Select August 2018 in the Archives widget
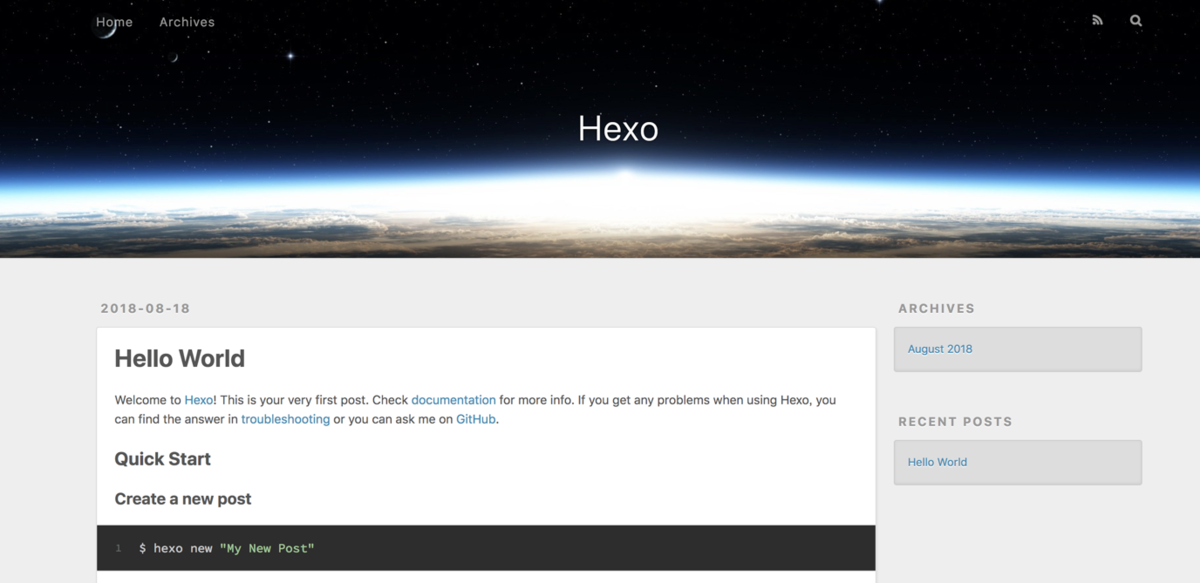Viewport: 1200px width, 583px height. pyautogui.click(x=940, y=349)
